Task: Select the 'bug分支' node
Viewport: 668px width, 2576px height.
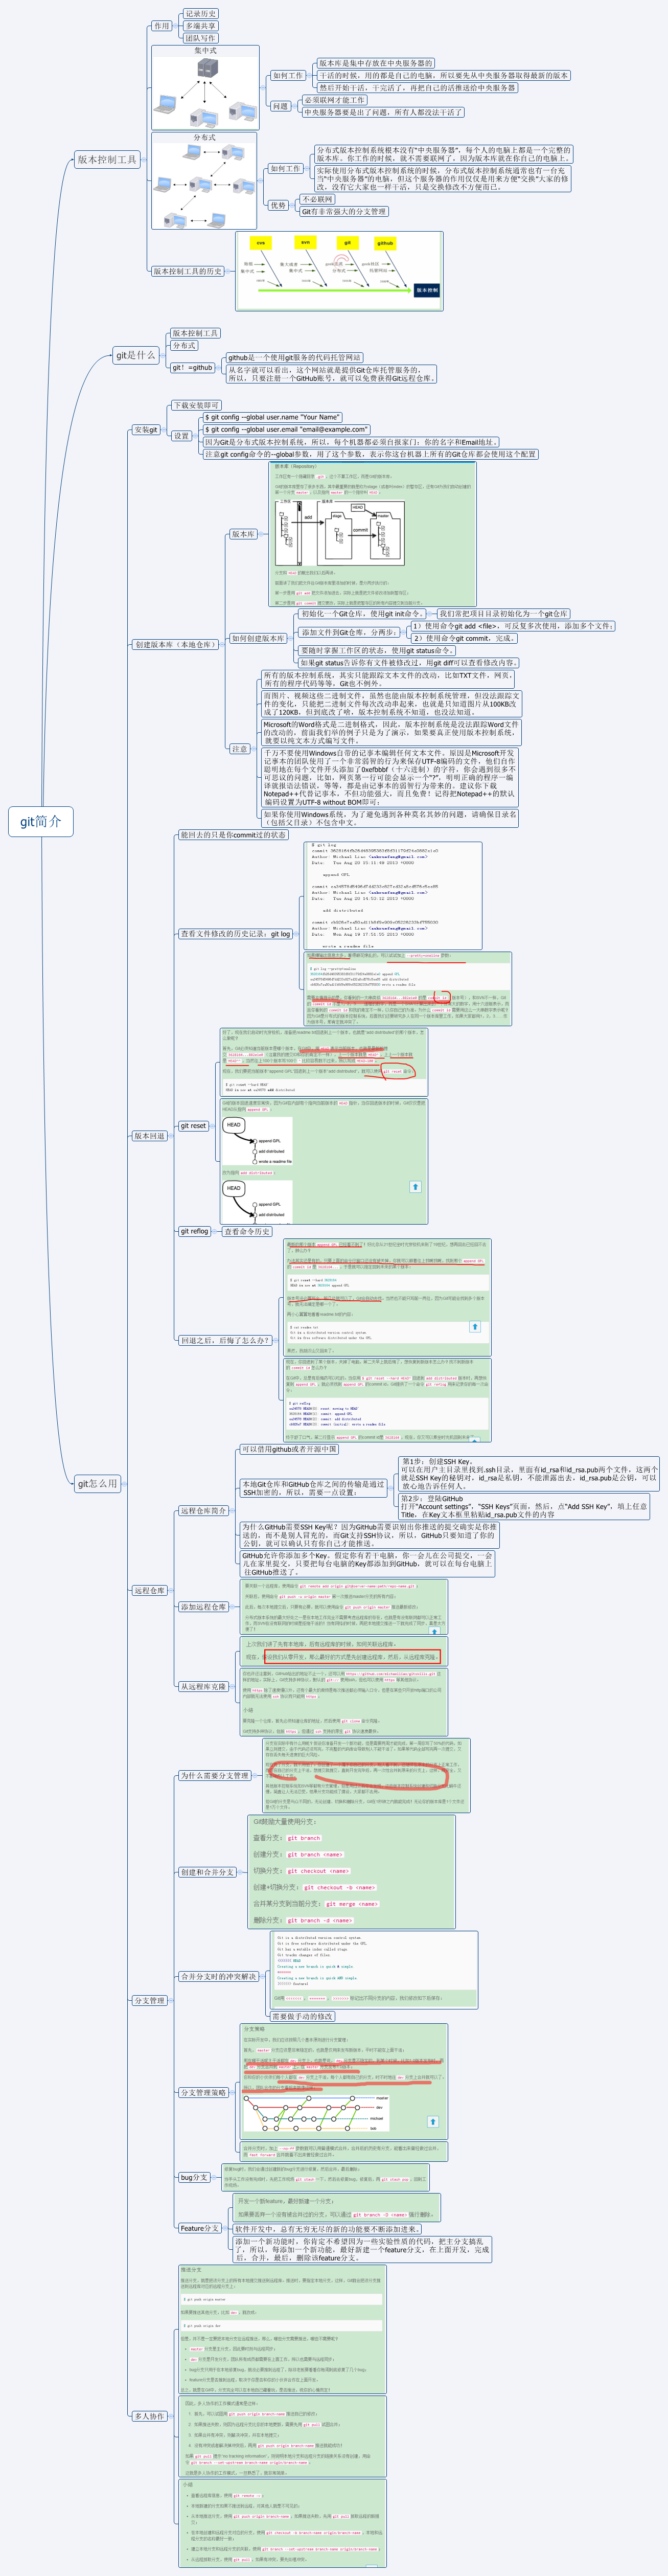Action: point(194,2178)
